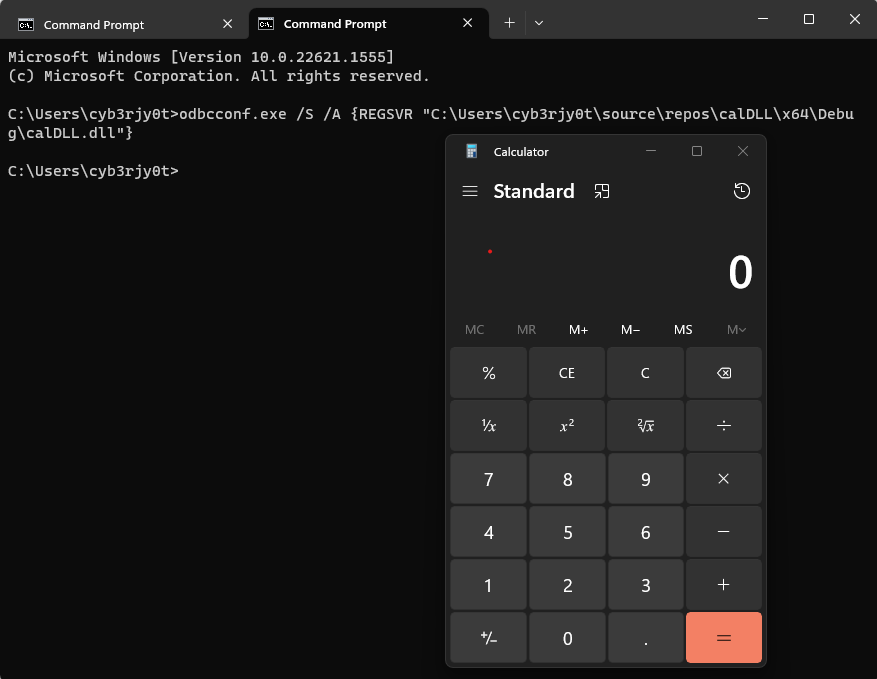Click digit 4 on the keypad

(x=488, y=532)
